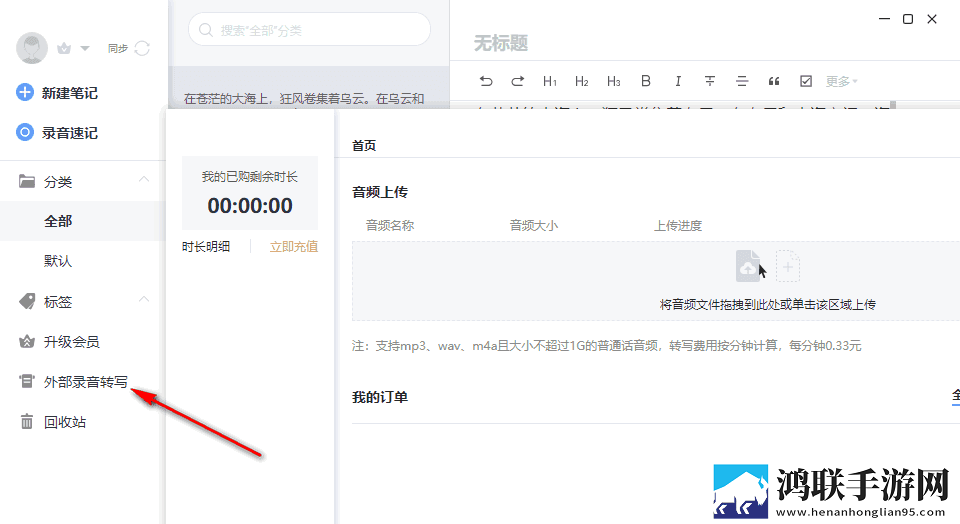Open 升级会员 upgrade membership
The image size is (960, 524).
(71, 342)
